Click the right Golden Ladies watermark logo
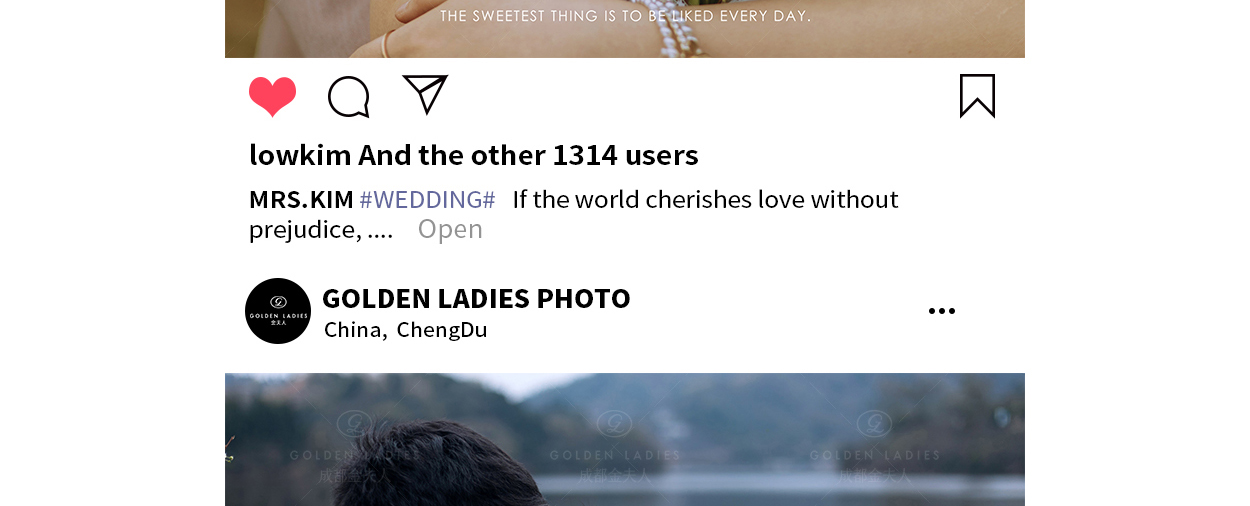Viewport: 1250px width, 506px height. click(x=875, y=448)
